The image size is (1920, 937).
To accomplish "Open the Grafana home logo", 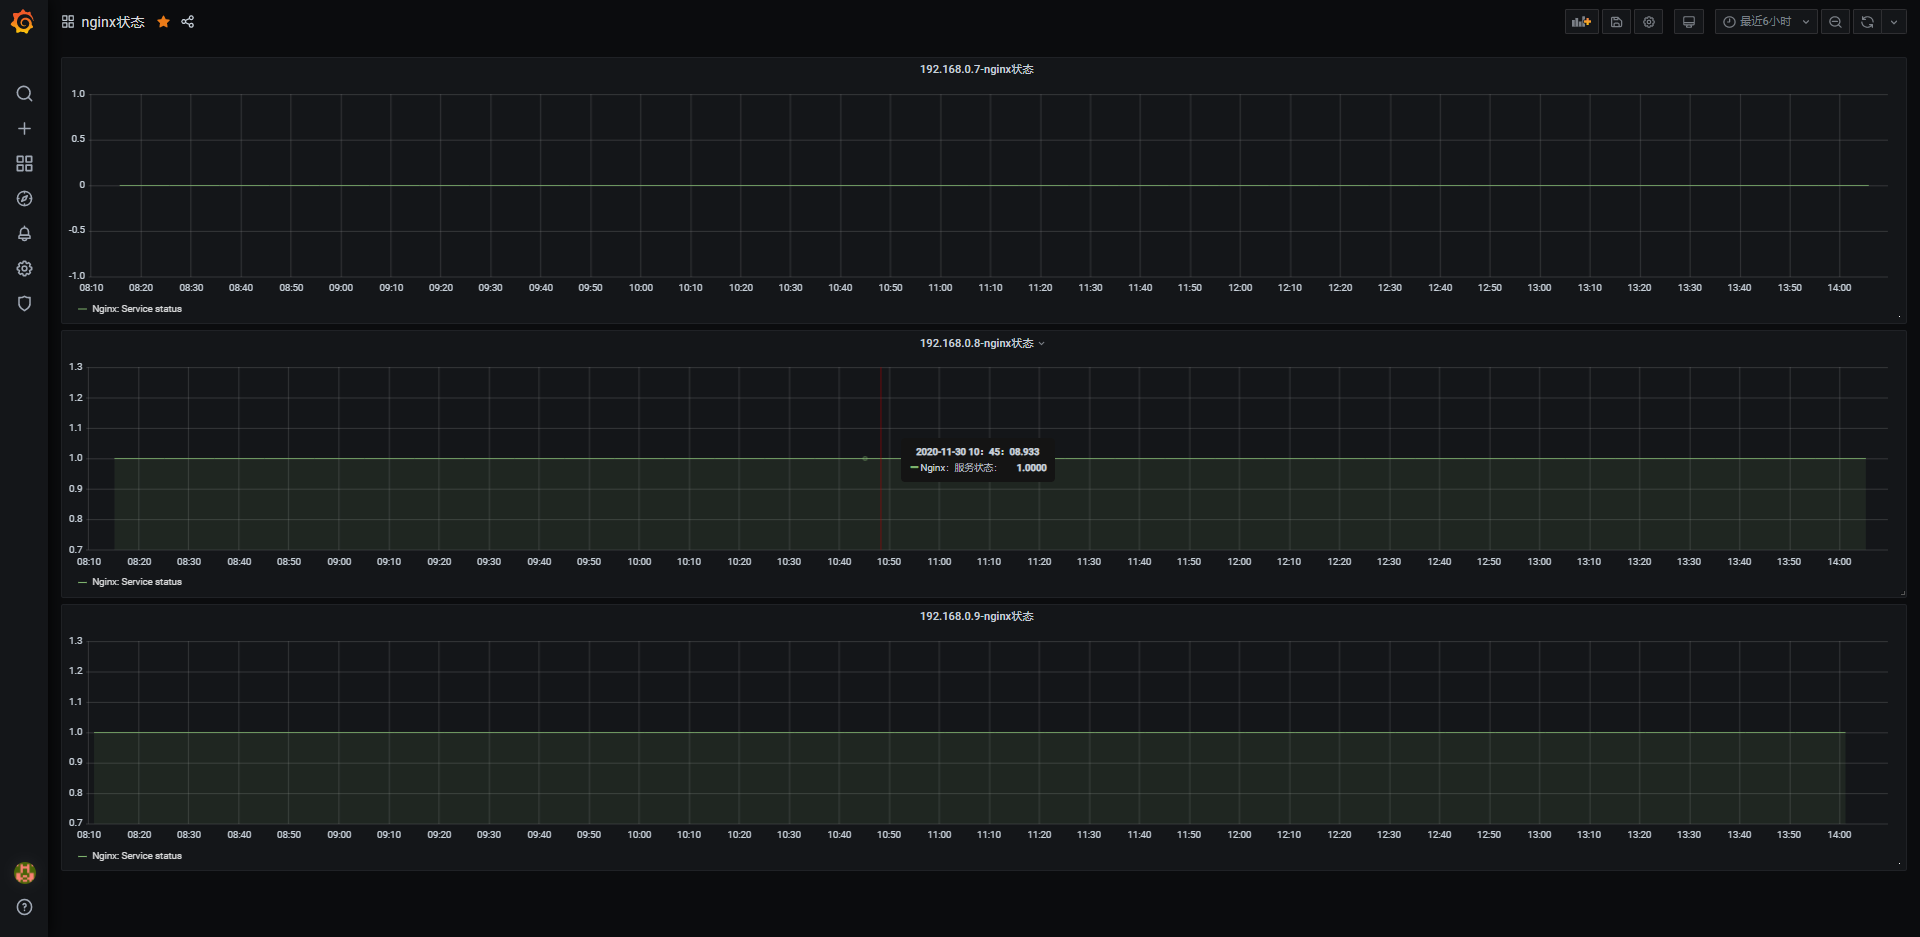I will point(23,22).
